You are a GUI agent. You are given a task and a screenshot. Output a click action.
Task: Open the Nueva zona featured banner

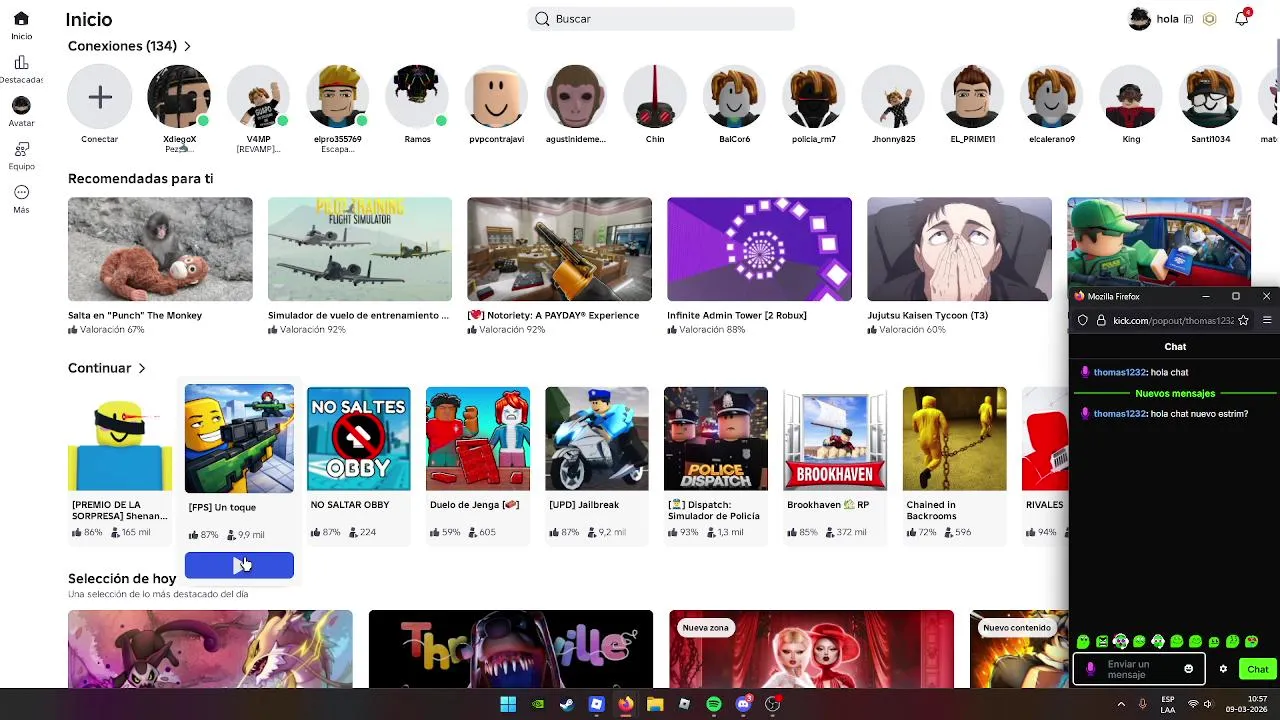click(x=811, y=649)
